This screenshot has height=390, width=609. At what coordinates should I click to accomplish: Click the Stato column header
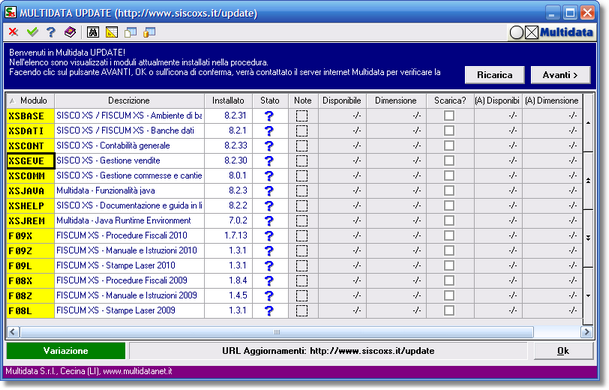coord(270,101)
